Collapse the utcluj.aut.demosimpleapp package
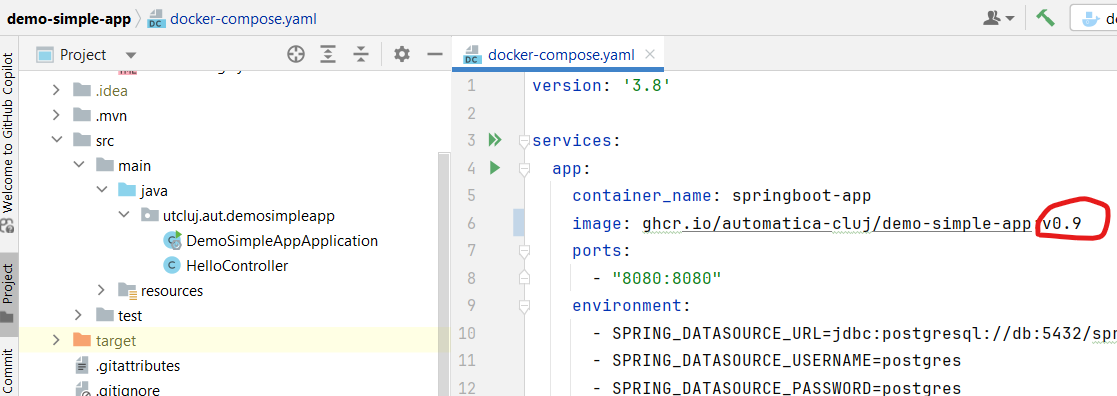 click(125, 215)
